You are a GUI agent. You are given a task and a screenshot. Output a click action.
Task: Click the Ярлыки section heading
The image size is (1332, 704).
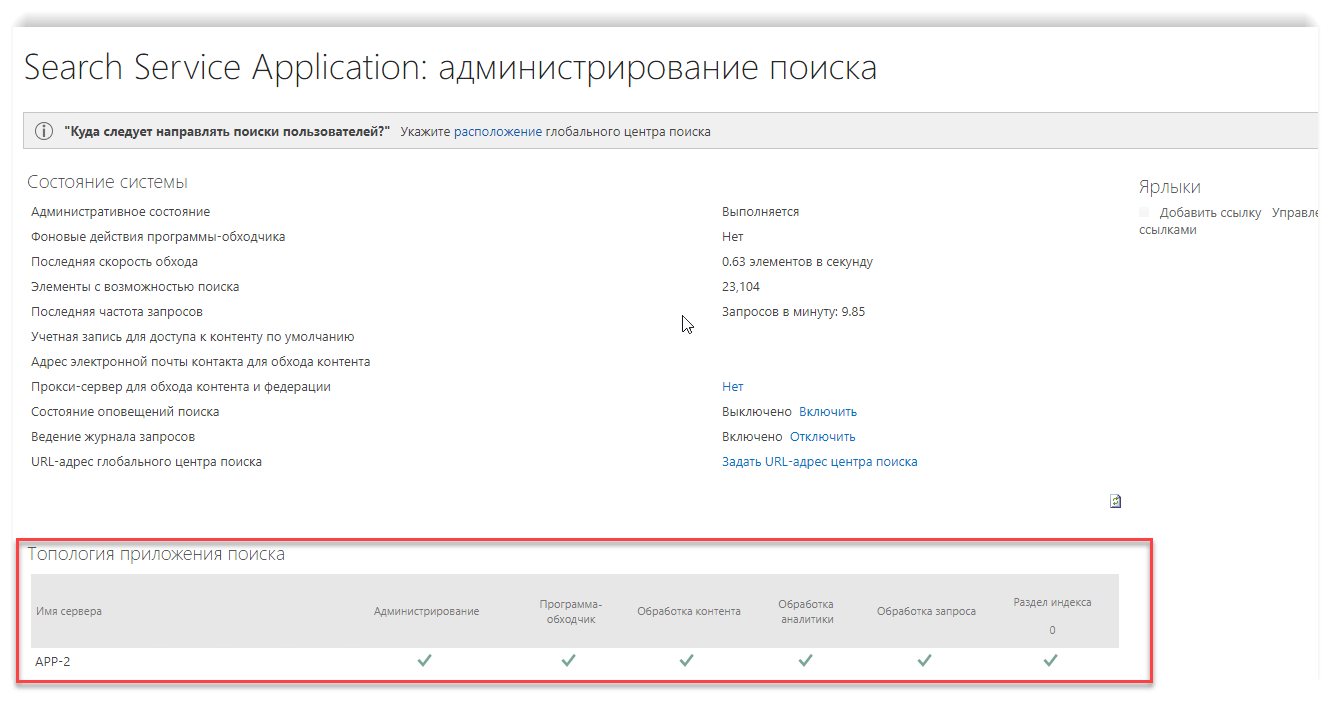(x=1169, y=187)
